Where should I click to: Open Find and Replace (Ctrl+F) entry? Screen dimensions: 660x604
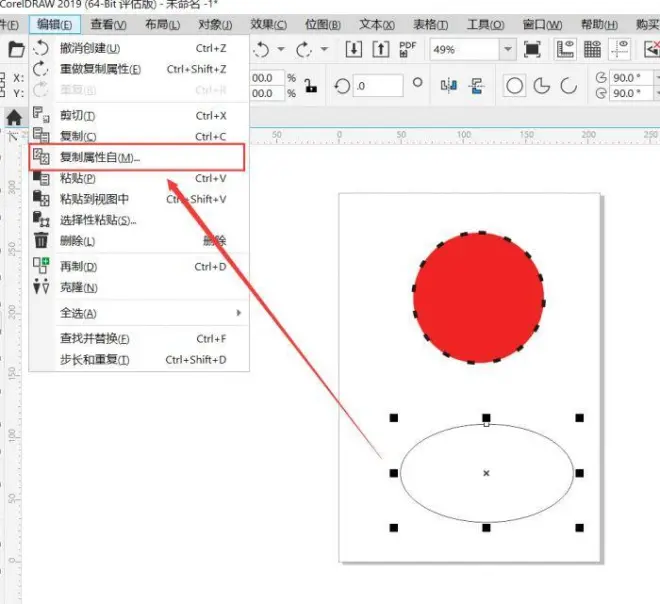[x=139, y=338]
